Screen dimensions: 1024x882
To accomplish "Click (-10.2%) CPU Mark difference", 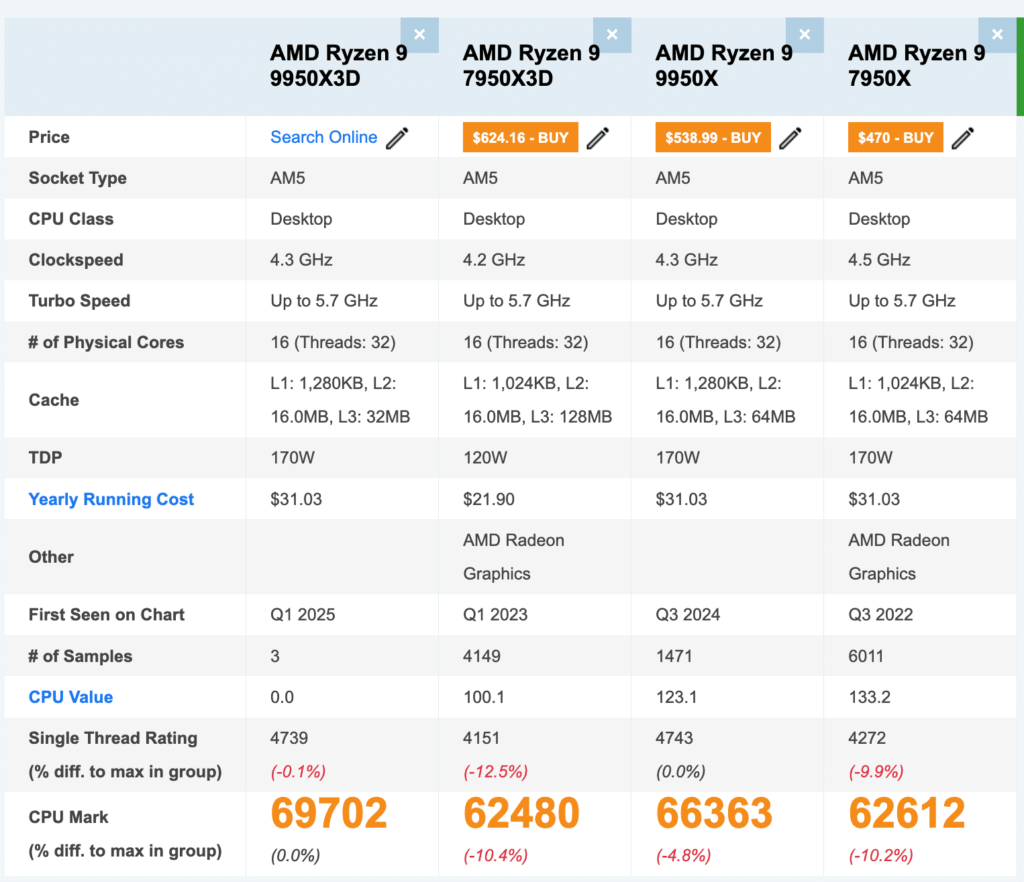I will pos(880,855).
